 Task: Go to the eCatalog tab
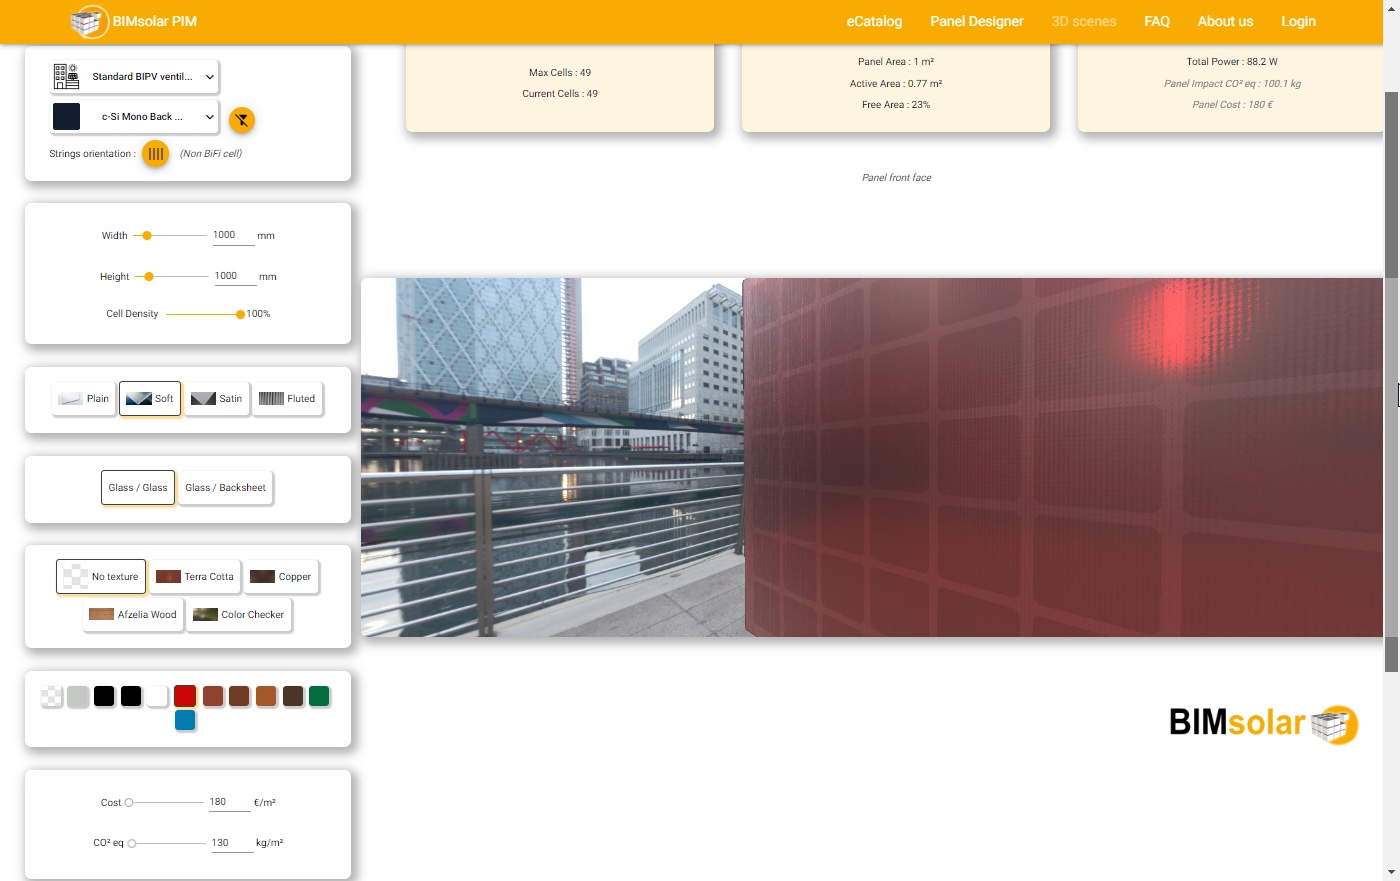(x=873, y=21)
